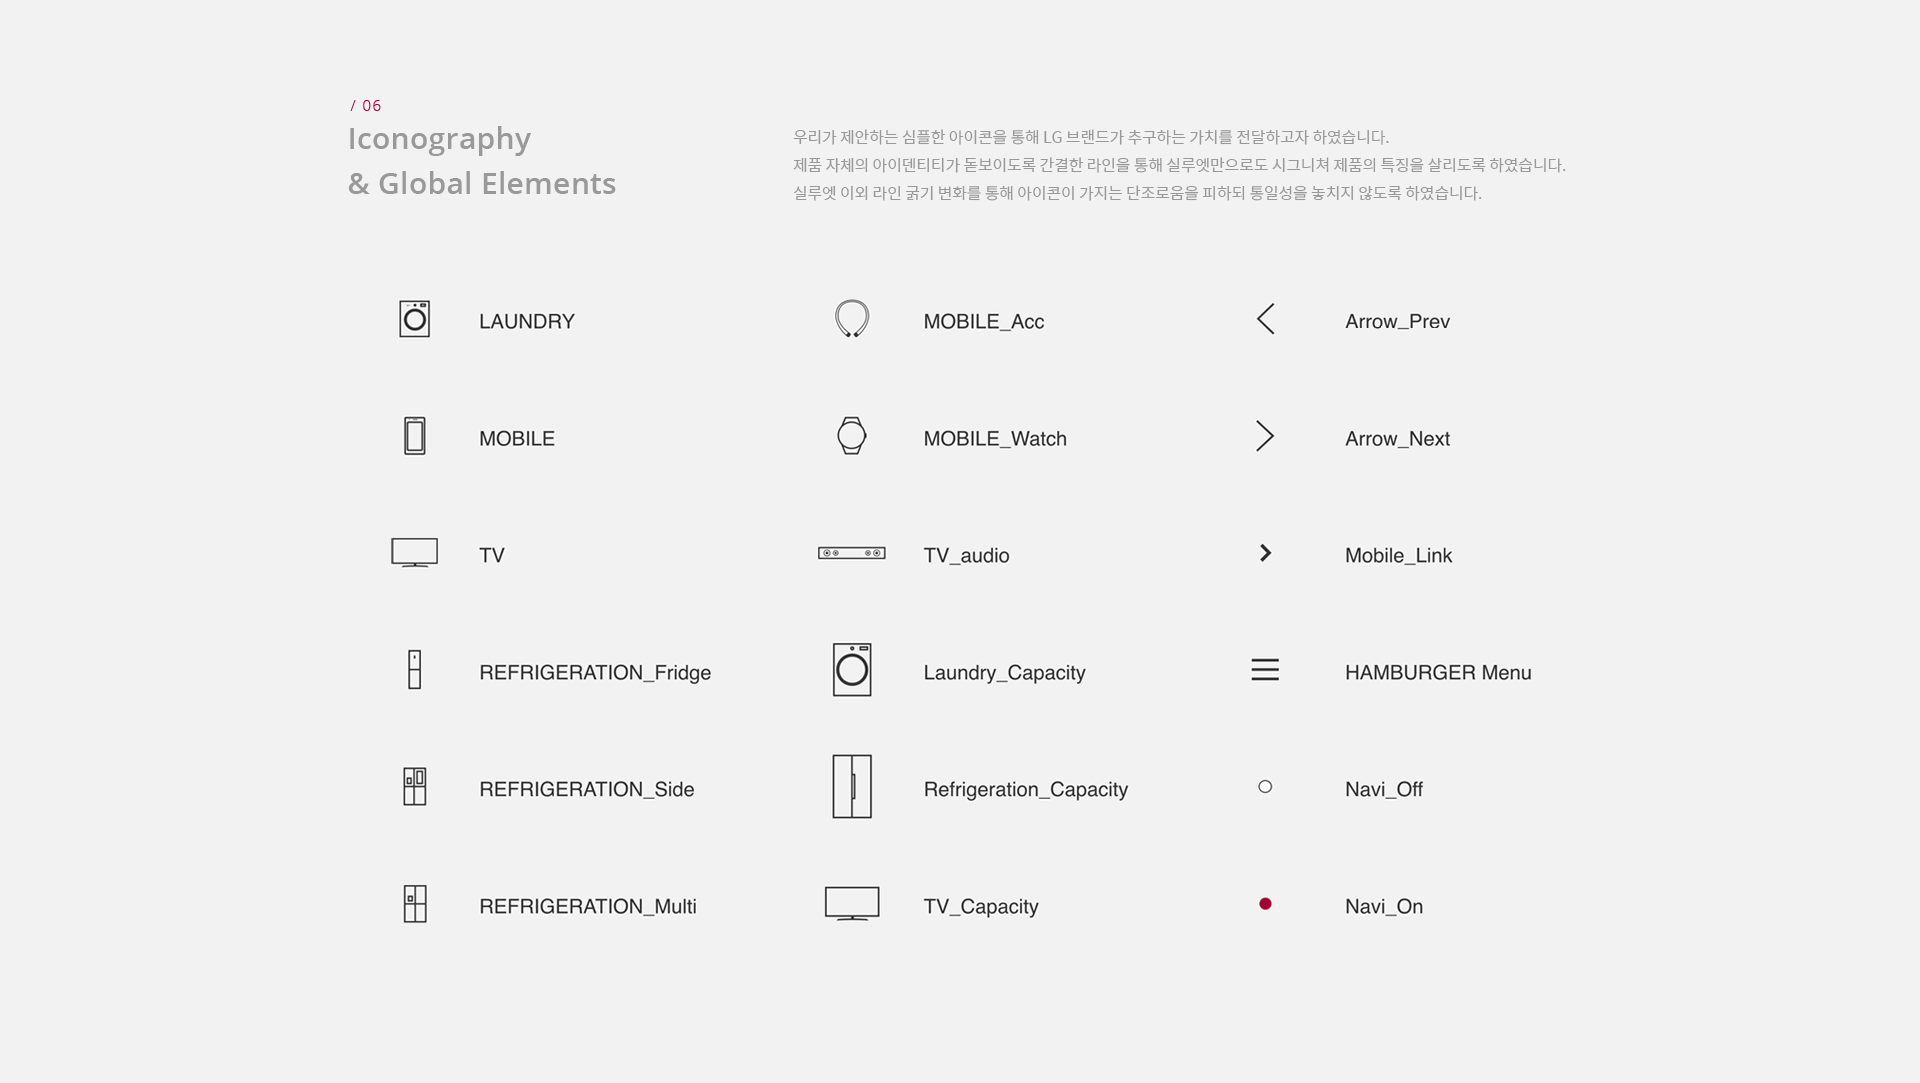Click the Mobile_Link label
Image resolution: width=1920 pixels, height=1083 pixels.
click(x=1398, y=555)
